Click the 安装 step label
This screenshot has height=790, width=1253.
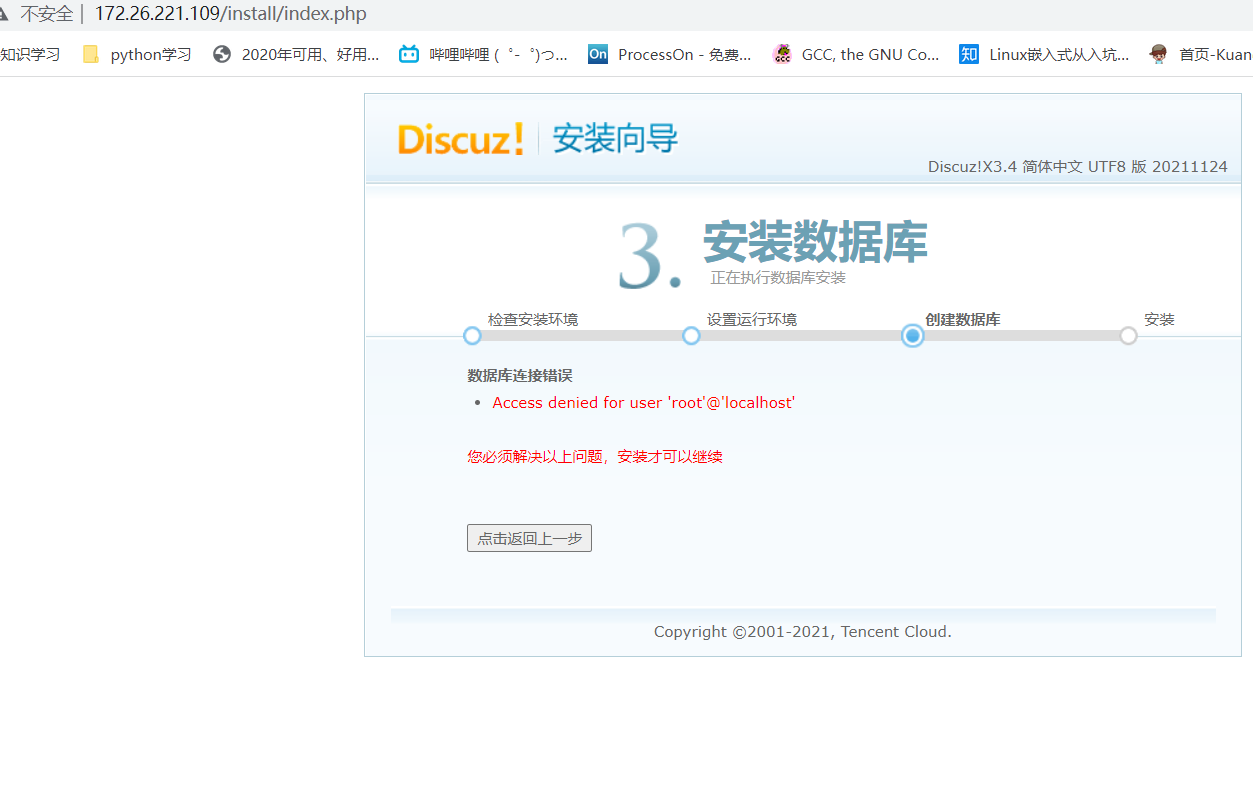click(x=1159, y=320)
